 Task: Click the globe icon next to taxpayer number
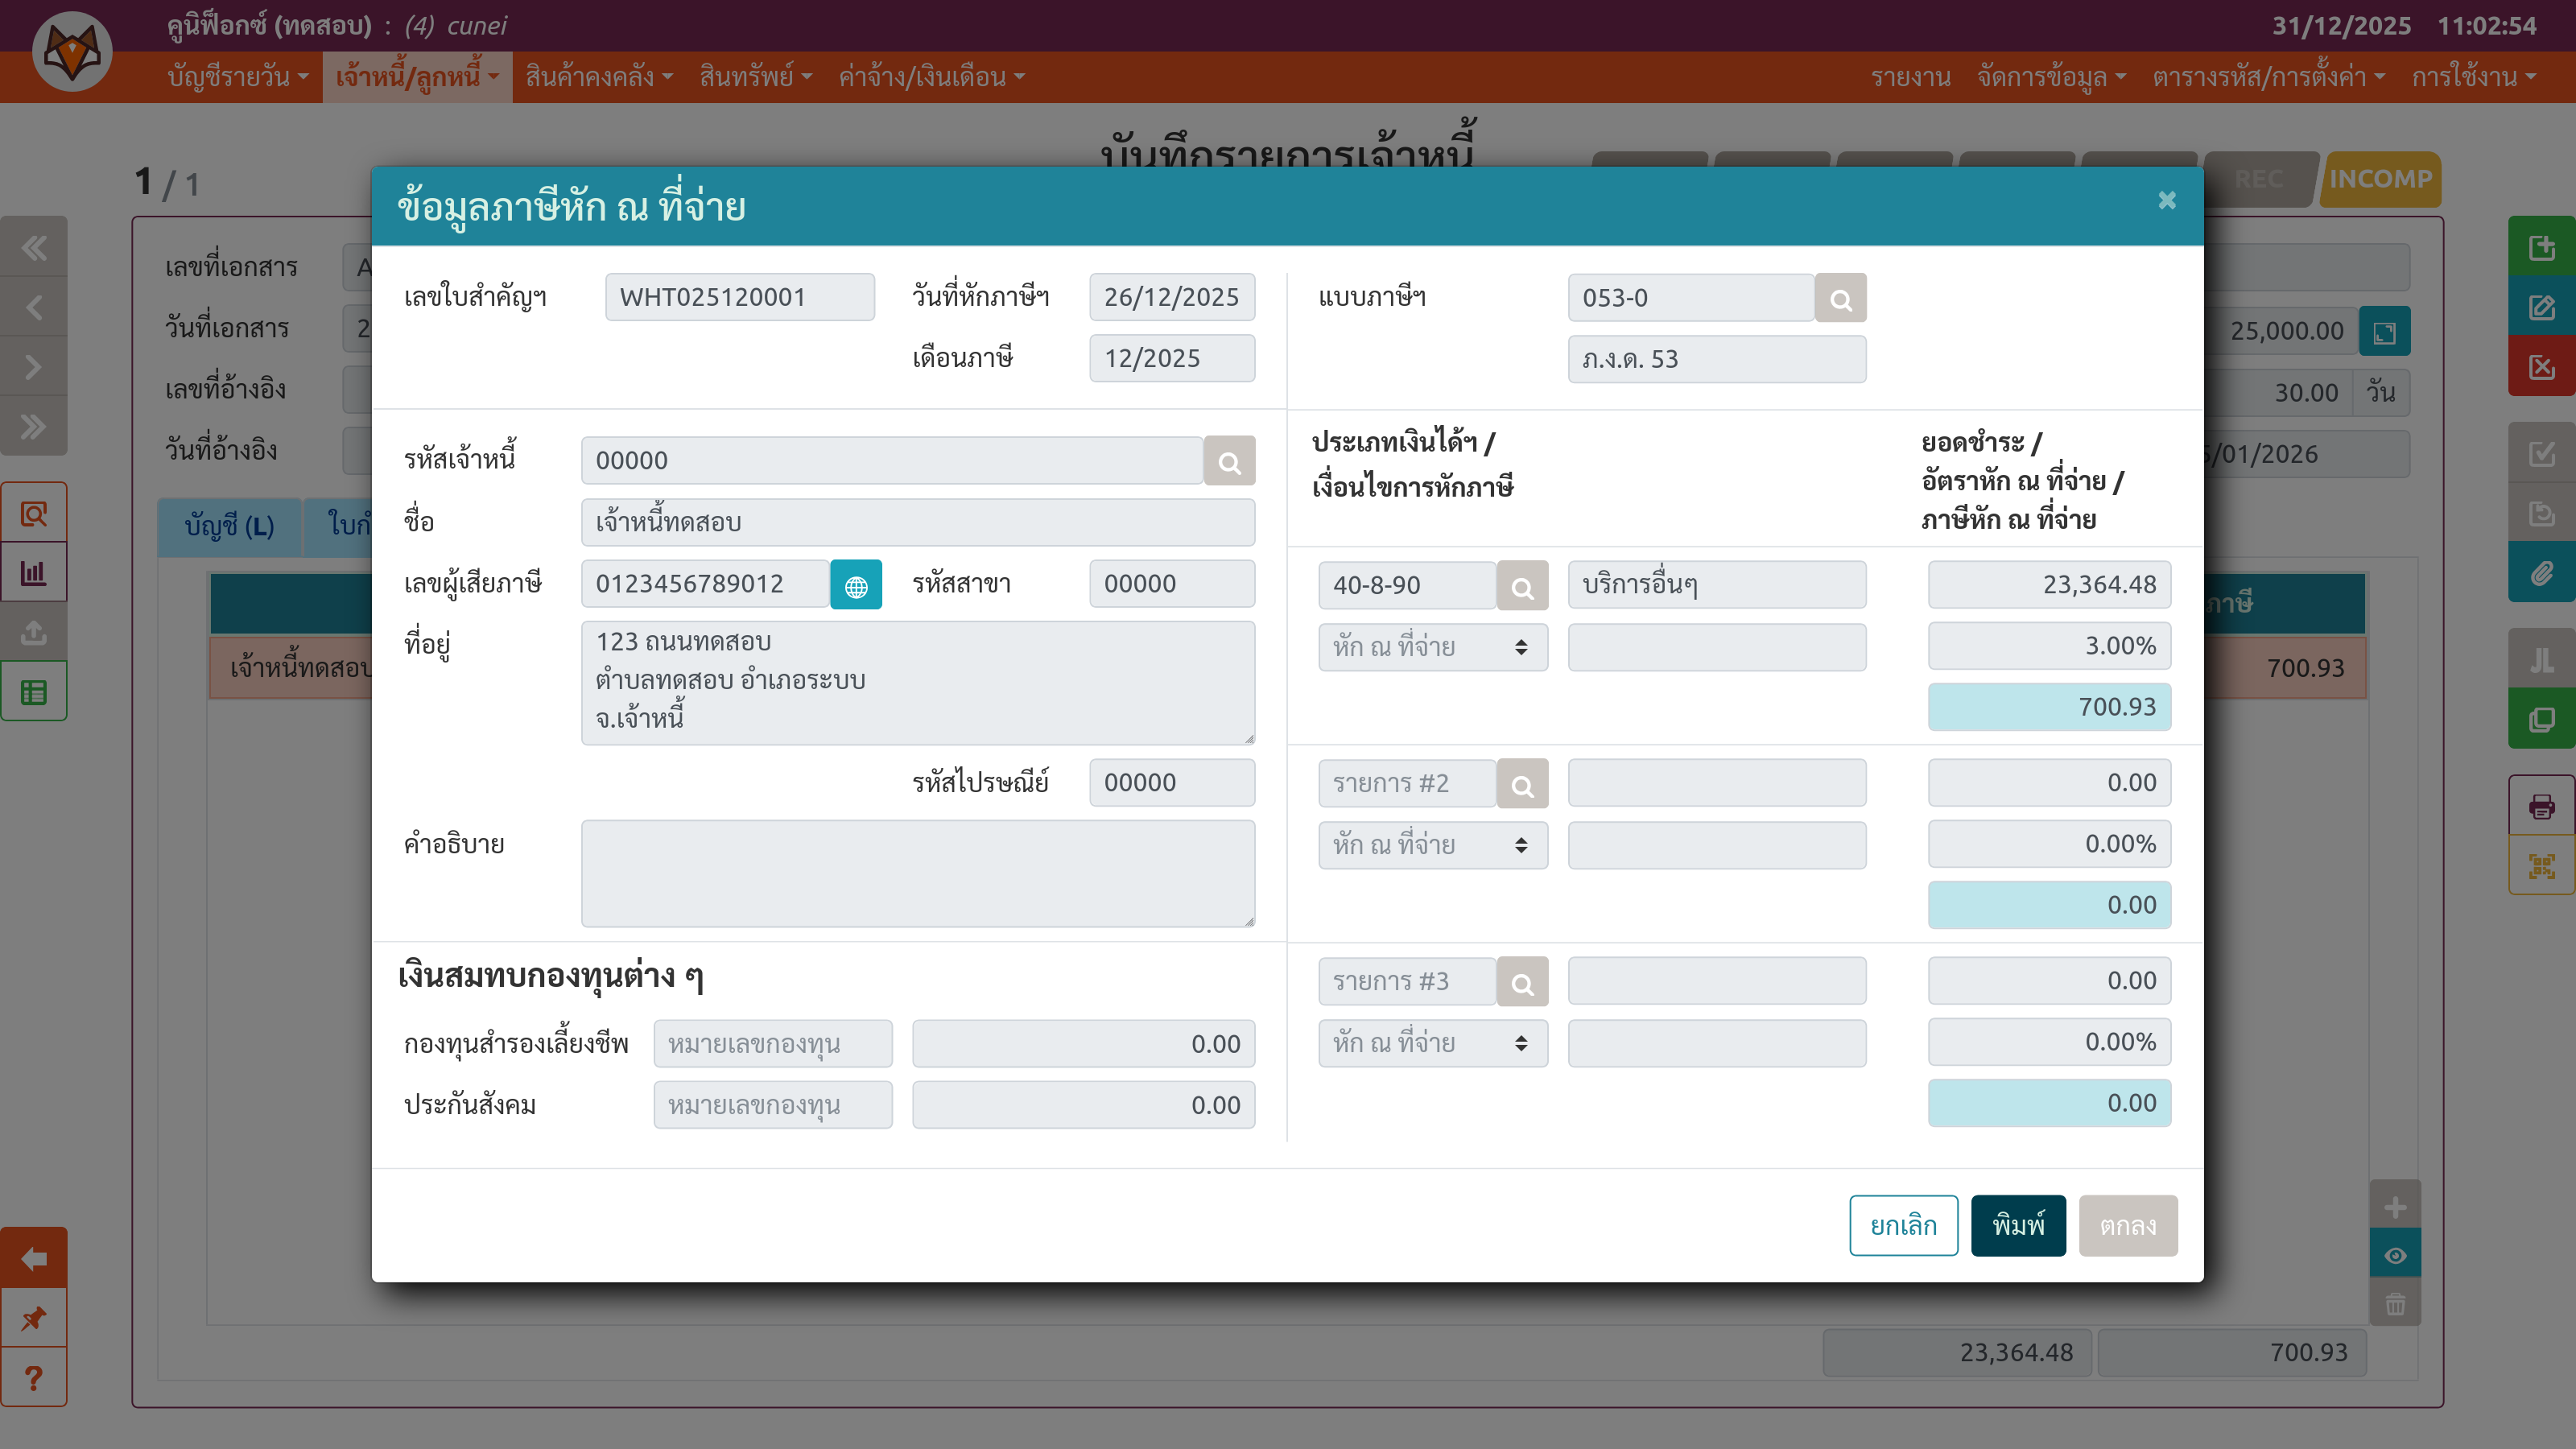[856, 585]
